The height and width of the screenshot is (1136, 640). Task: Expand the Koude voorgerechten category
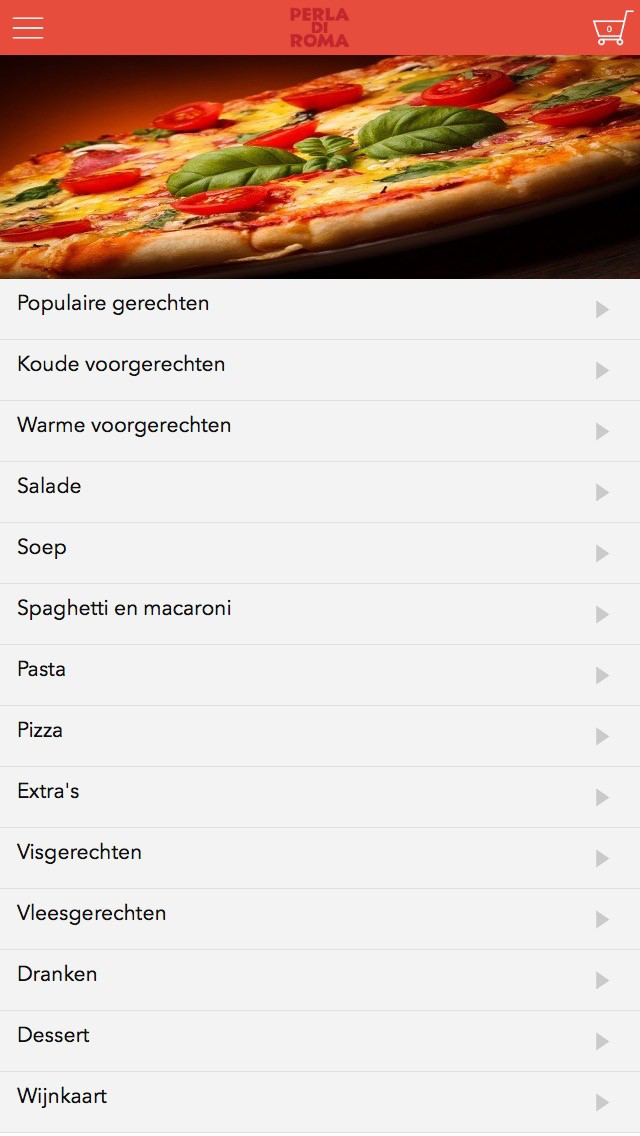pyautogui.click(x=320, y=370)
